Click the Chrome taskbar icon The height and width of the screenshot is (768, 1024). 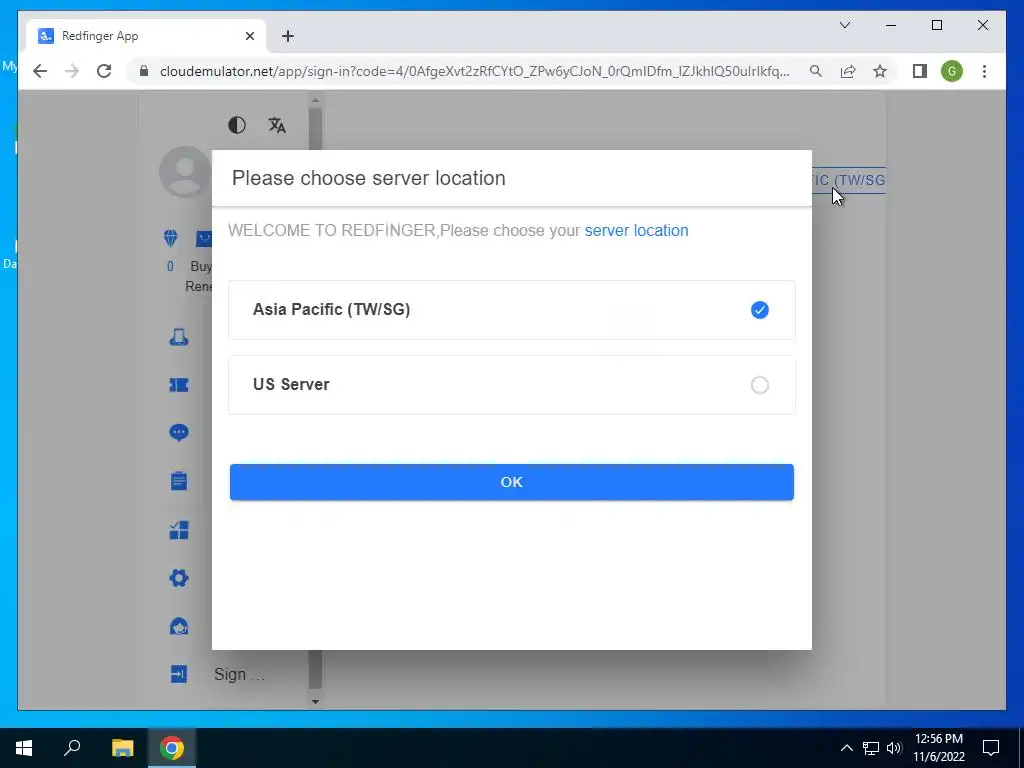[172, 748]
